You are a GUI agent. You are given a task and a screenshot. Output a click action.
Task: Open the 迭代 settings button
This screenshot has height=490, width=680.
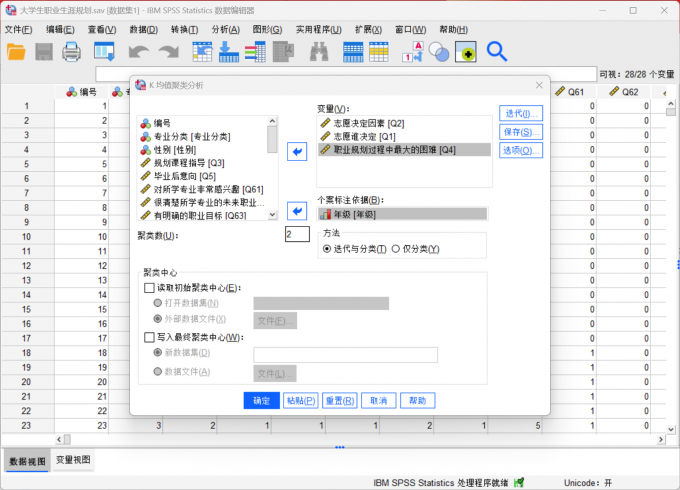[x=520, y=114]
